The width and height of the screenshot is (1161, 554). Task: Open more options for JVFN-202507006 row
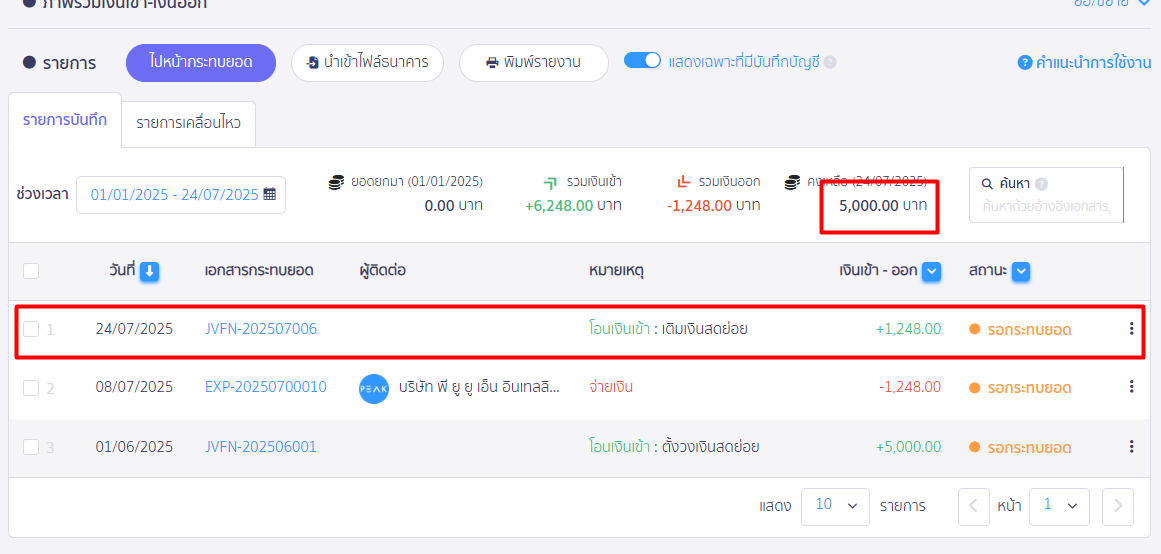click(x=1131, y=329)
